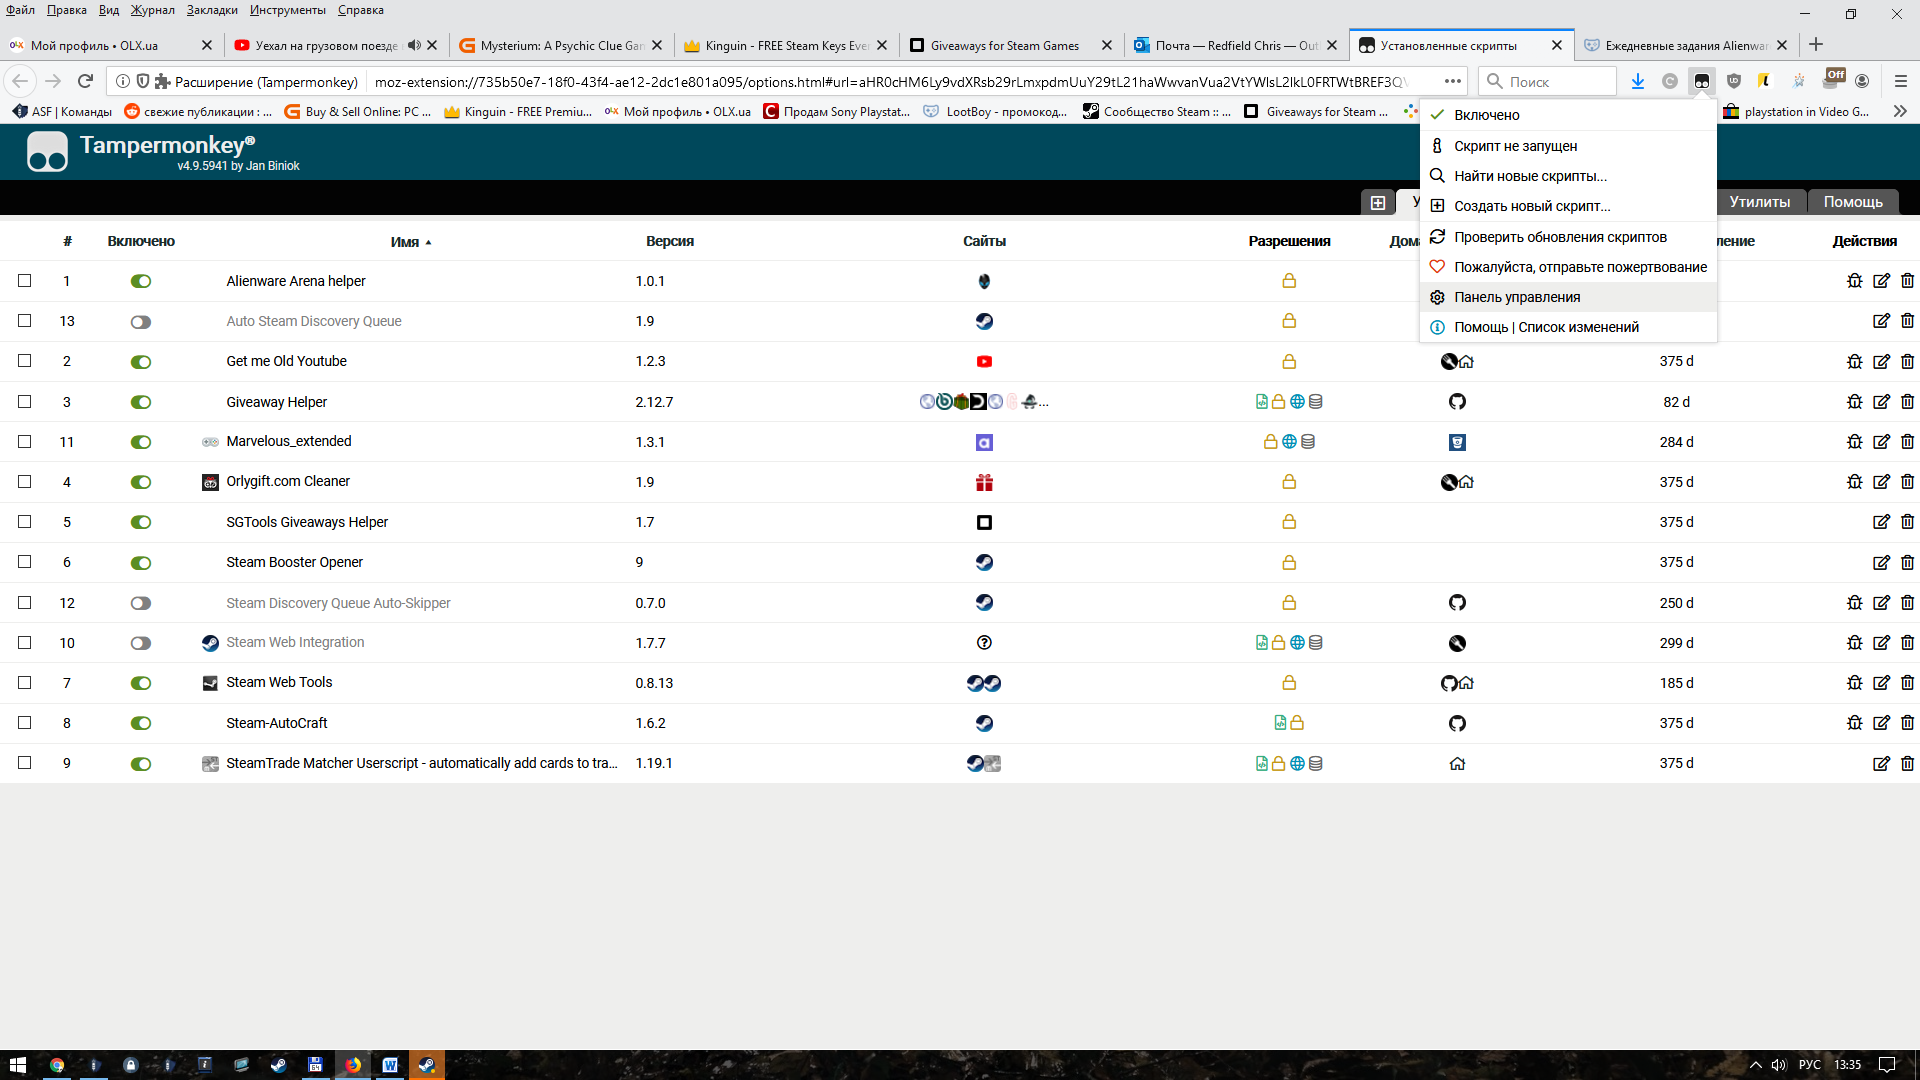This screenshot has height=1080, width=1920.
Task: Click the Включено toggle entry in popup
Action: [1568, 115]
